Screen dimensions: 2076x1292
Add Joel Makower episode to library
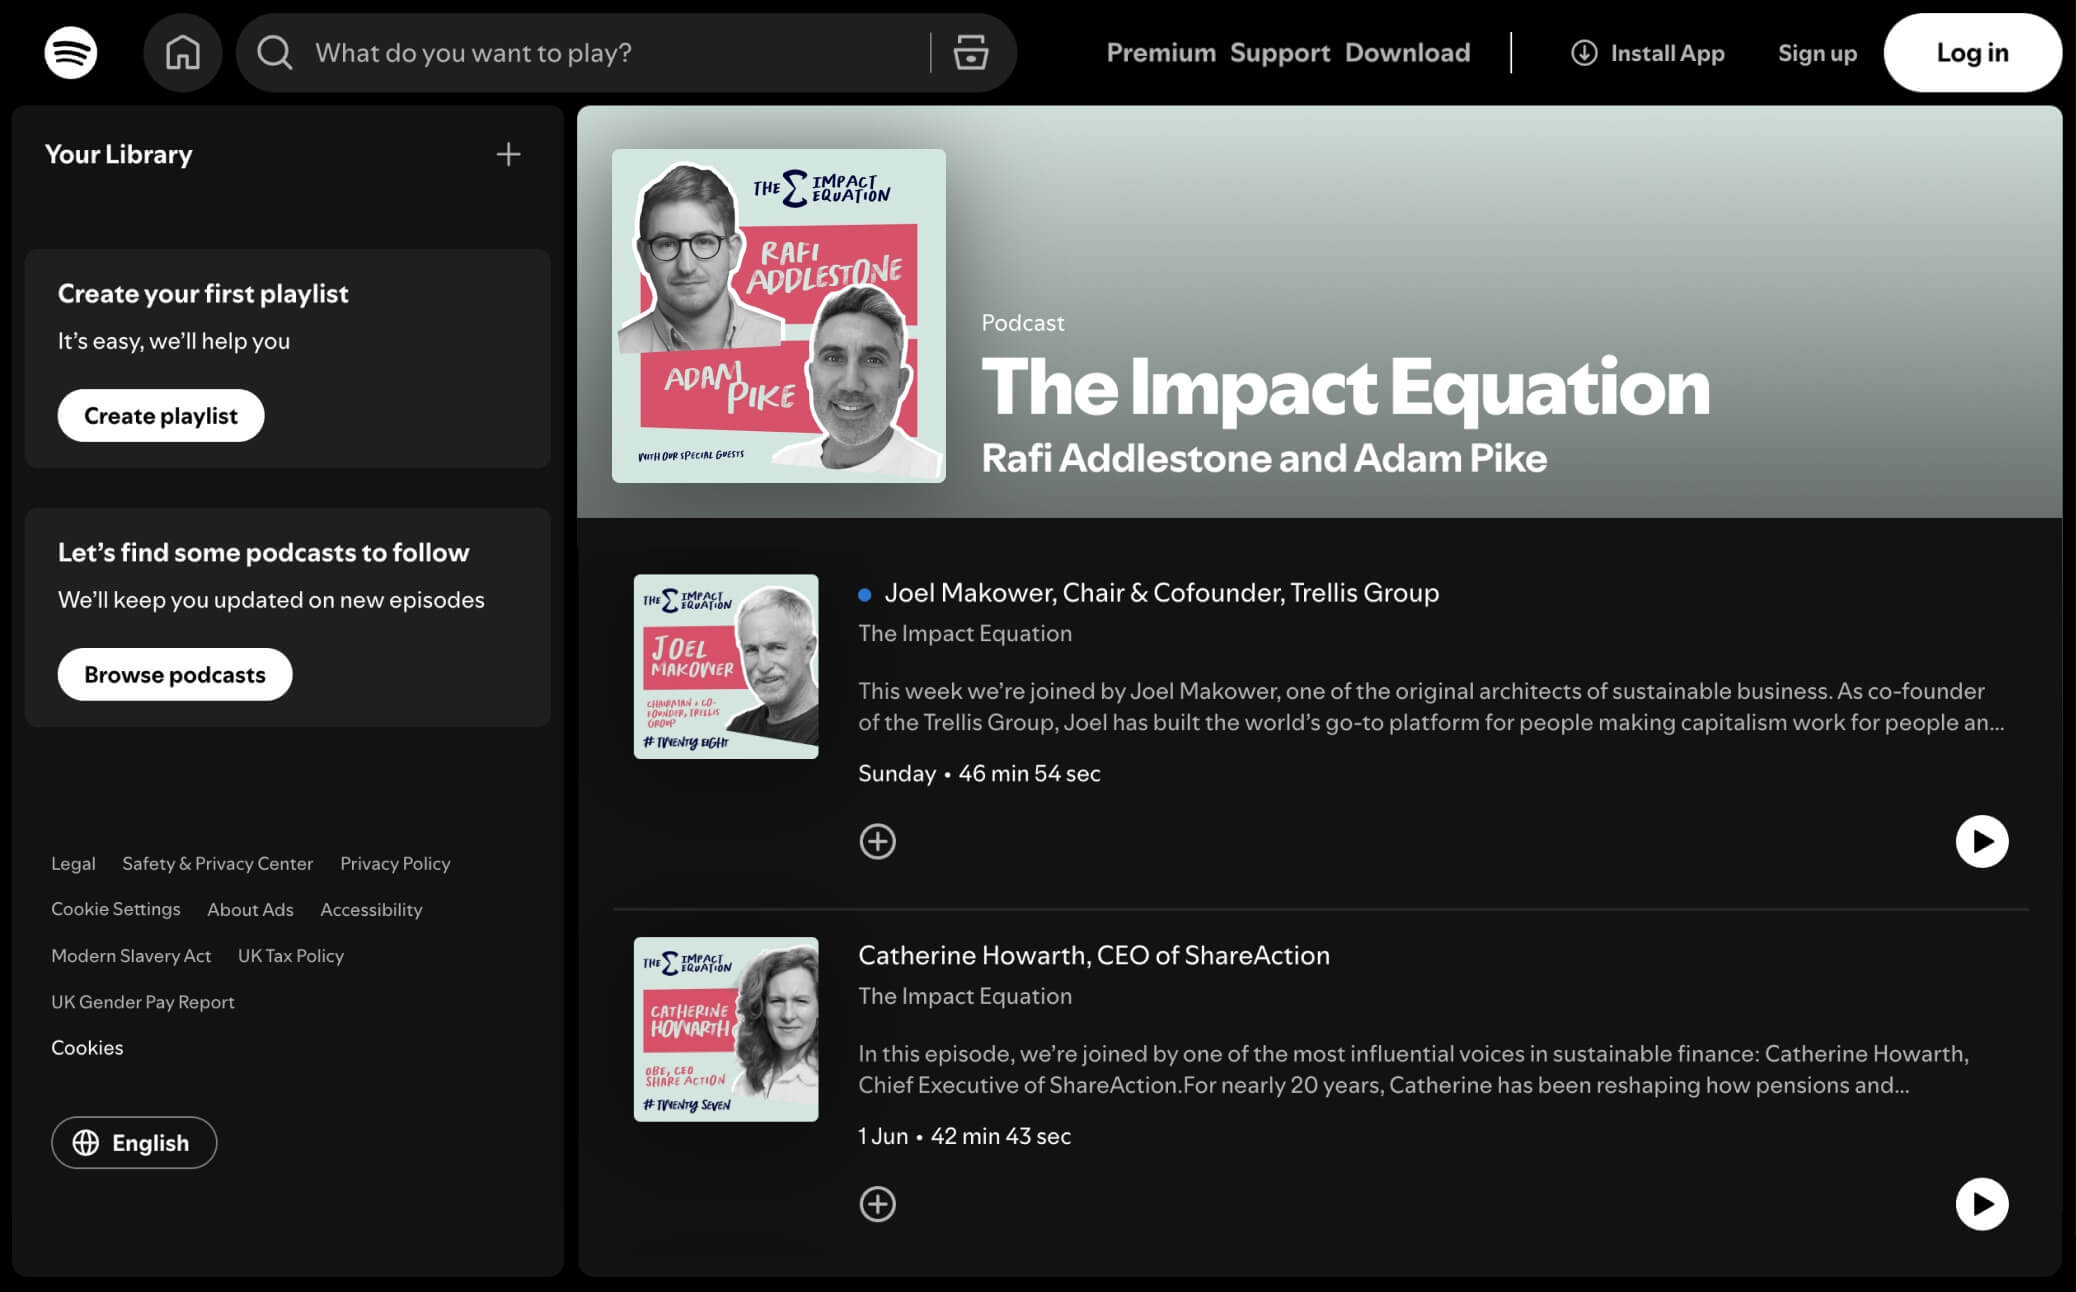coord(877,841)
